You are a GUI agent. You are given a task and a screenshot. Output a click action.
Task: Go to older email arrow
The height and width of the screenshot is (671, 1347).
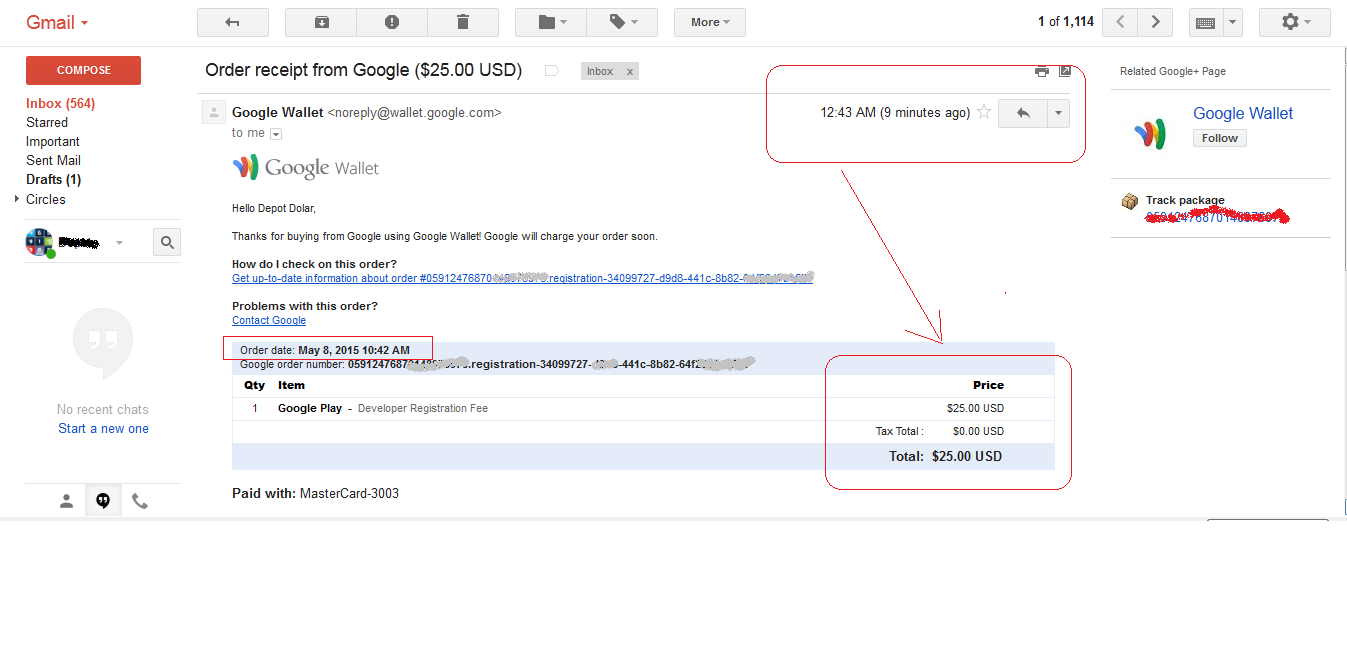1156,22
